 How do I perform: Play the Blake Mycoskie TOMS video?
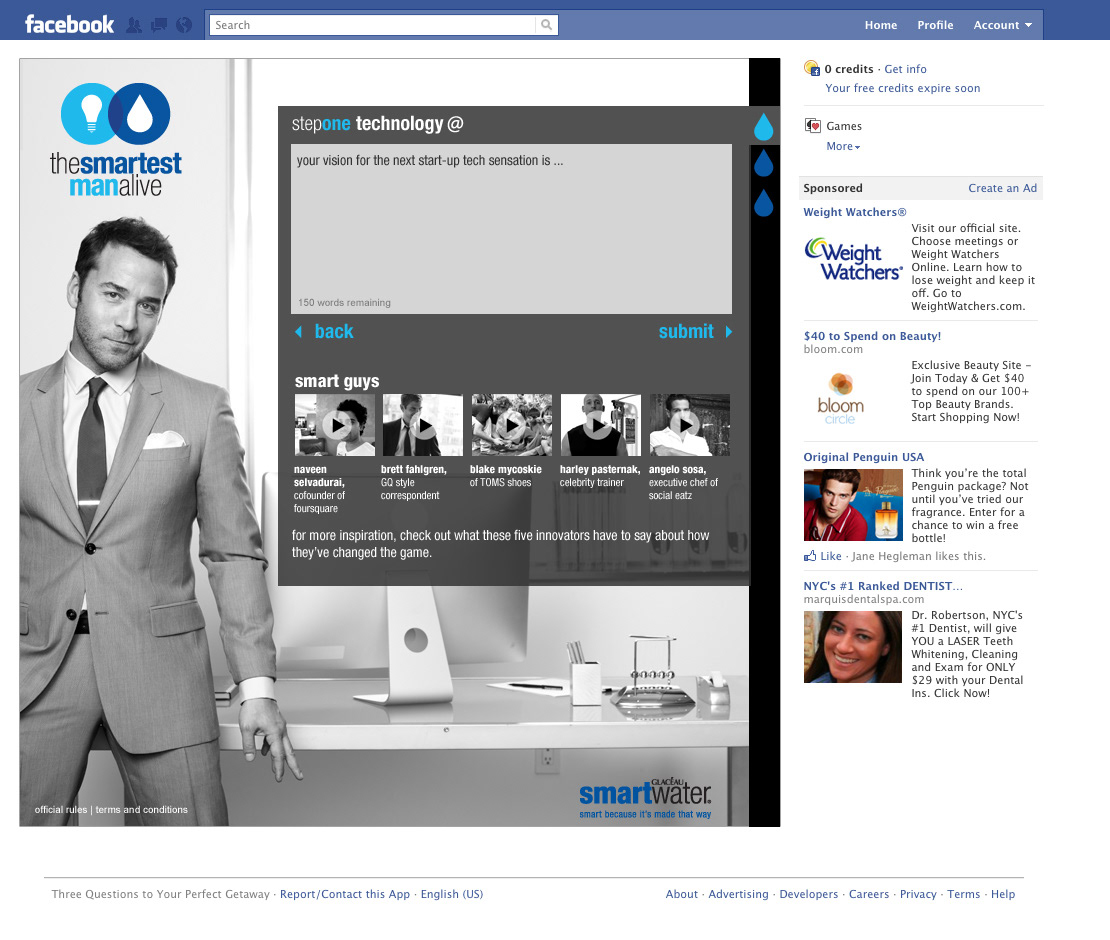pos(511,425)
